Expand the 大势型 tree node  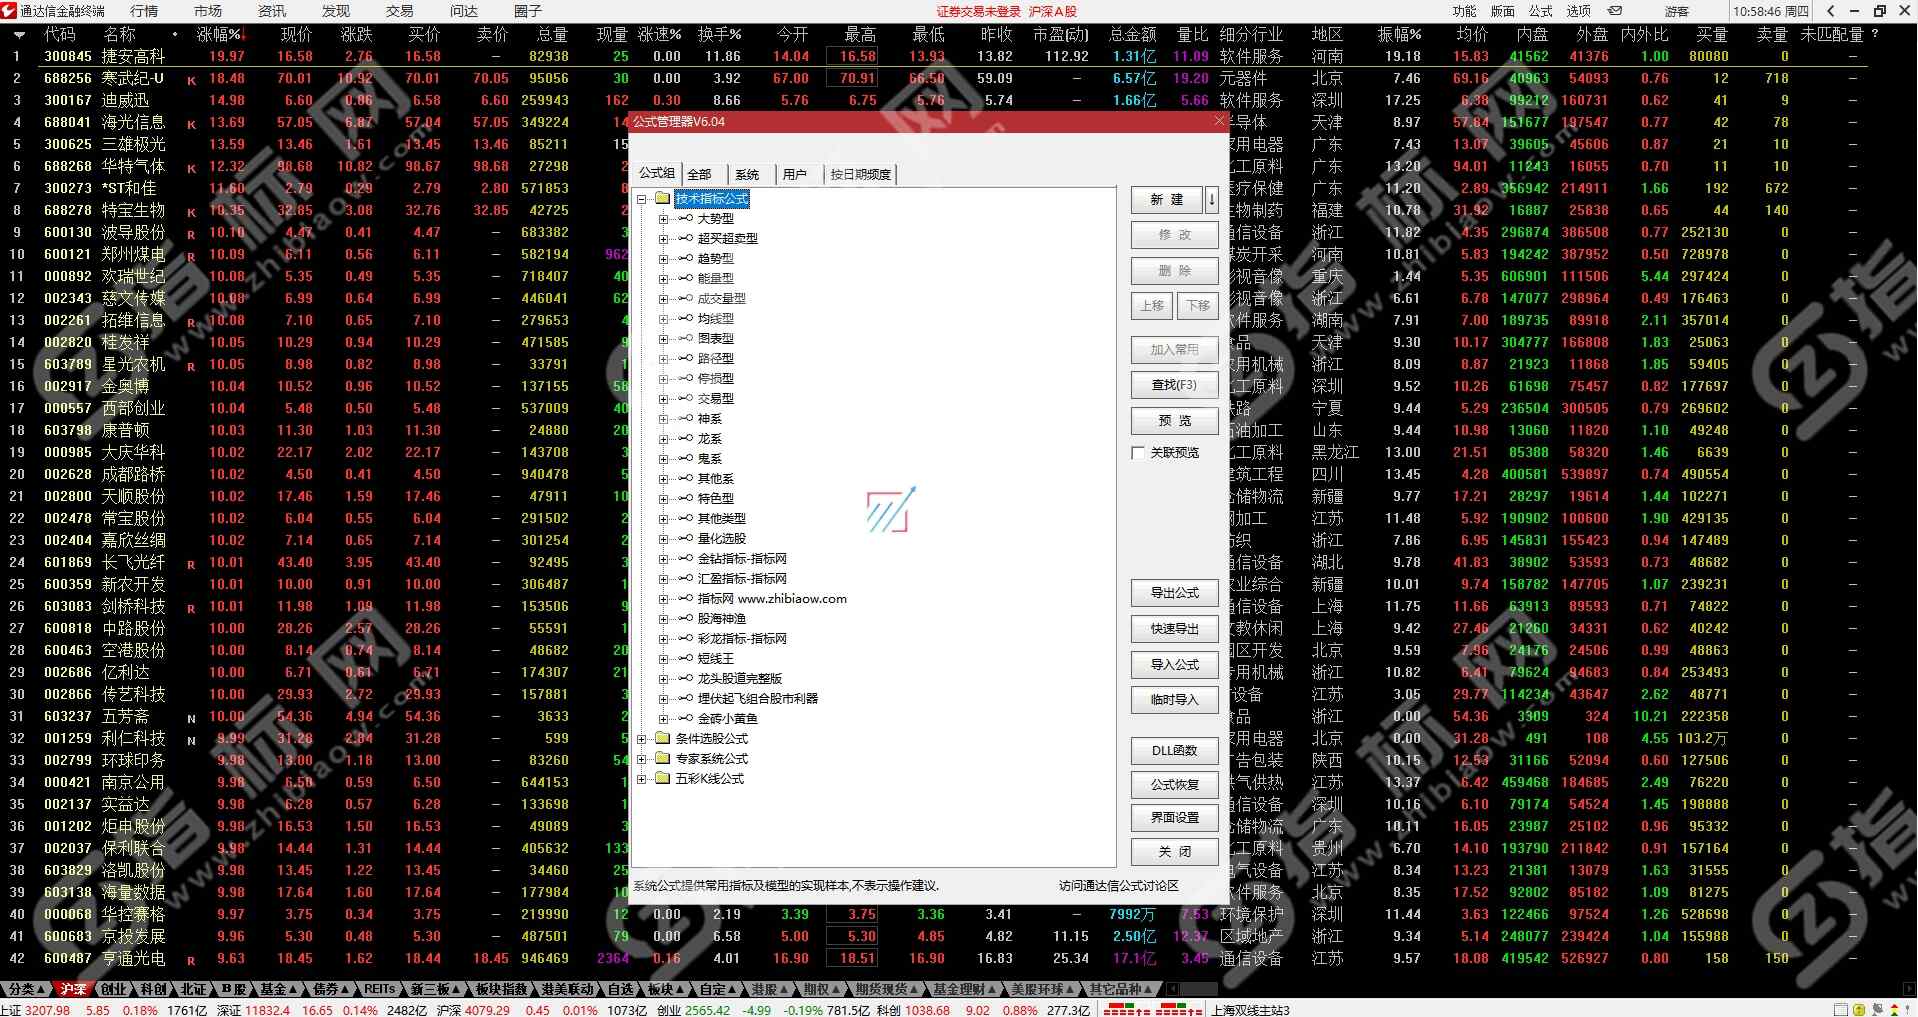coord(663,219)
